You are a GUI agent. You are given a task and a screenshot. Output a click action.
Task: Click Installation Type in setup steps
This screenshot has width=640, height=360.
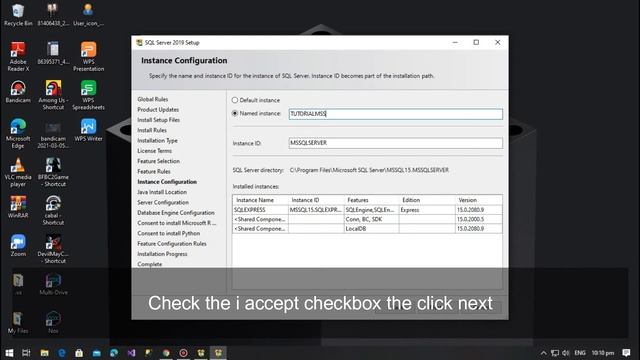tap(157, 140)
